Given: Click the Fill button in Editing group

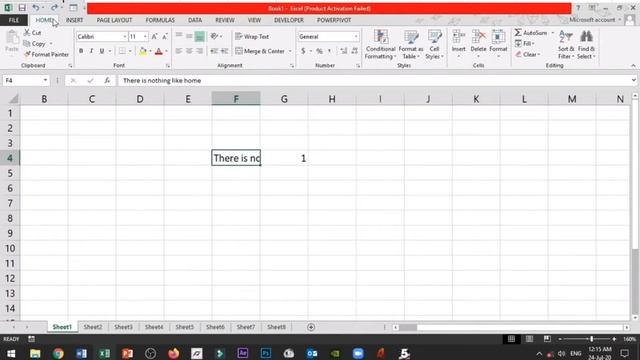Looking at the screenshot, I should [x=525, y=44].
